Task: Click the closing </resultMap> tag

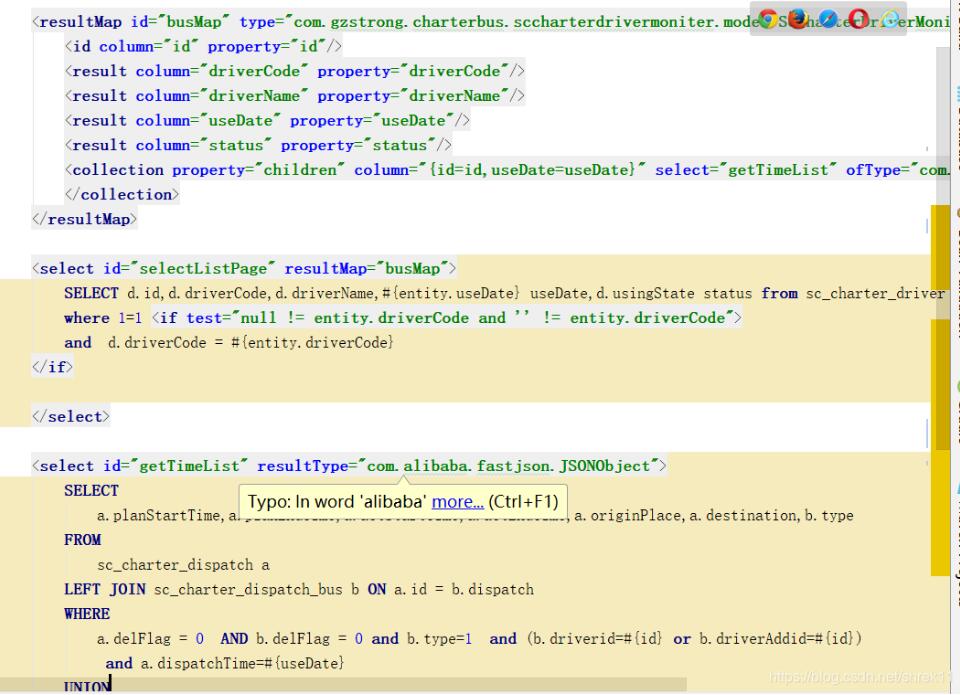Action: tap(84, 218)
